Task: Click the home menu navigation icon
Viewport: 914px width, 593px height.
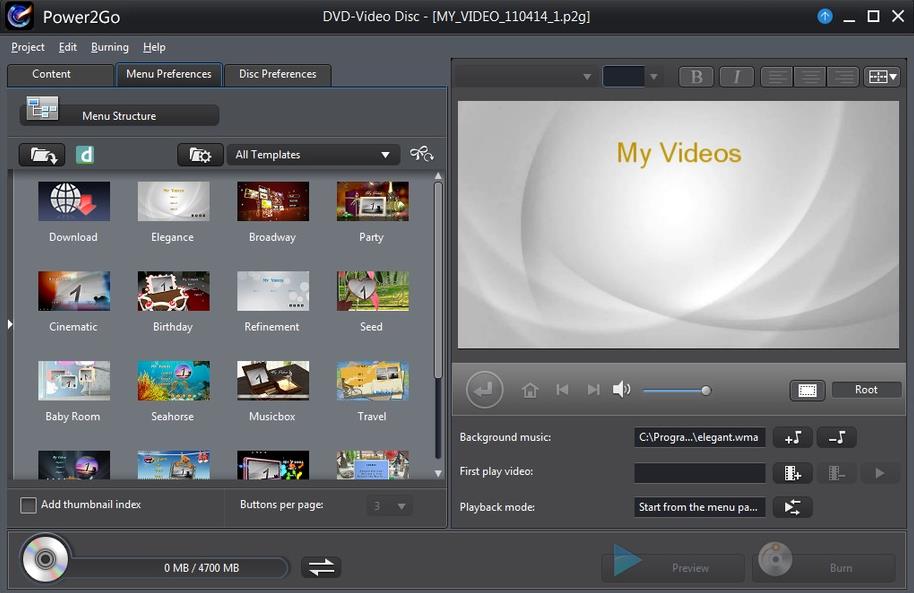Action: pyautogui.click(x=530, y=390)
